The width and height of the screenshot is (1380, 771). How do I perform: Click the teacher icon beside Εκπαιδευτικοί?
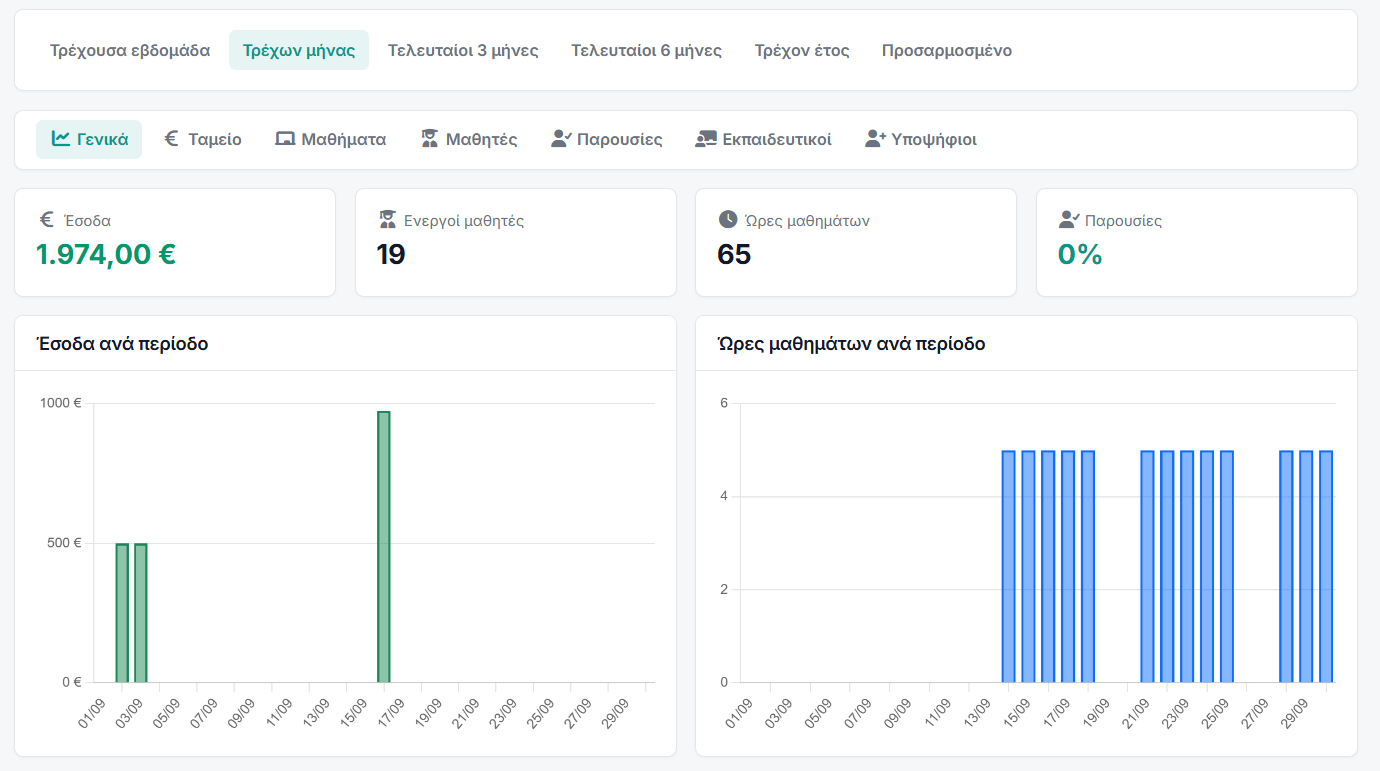tap(706, 139)
